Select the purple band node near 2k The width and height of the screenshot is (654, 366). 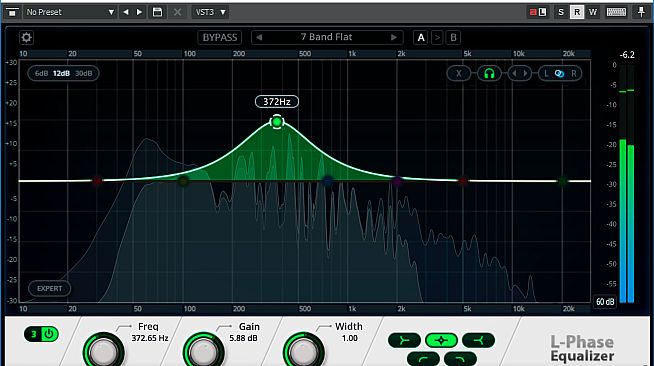click(397, 181)
